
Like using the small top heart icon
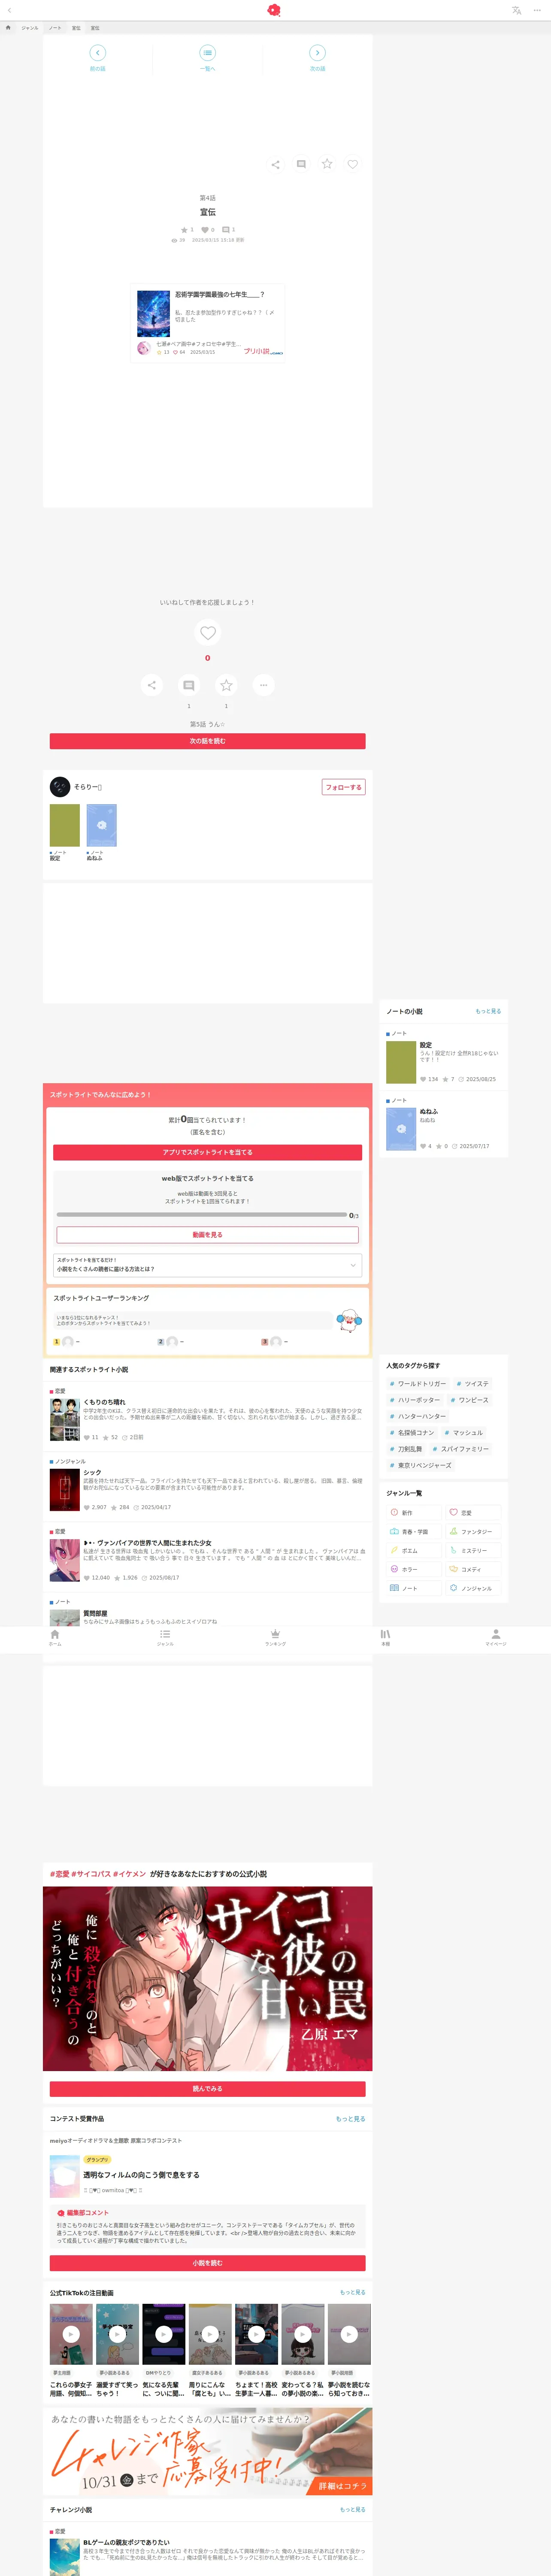pos(352,164)
